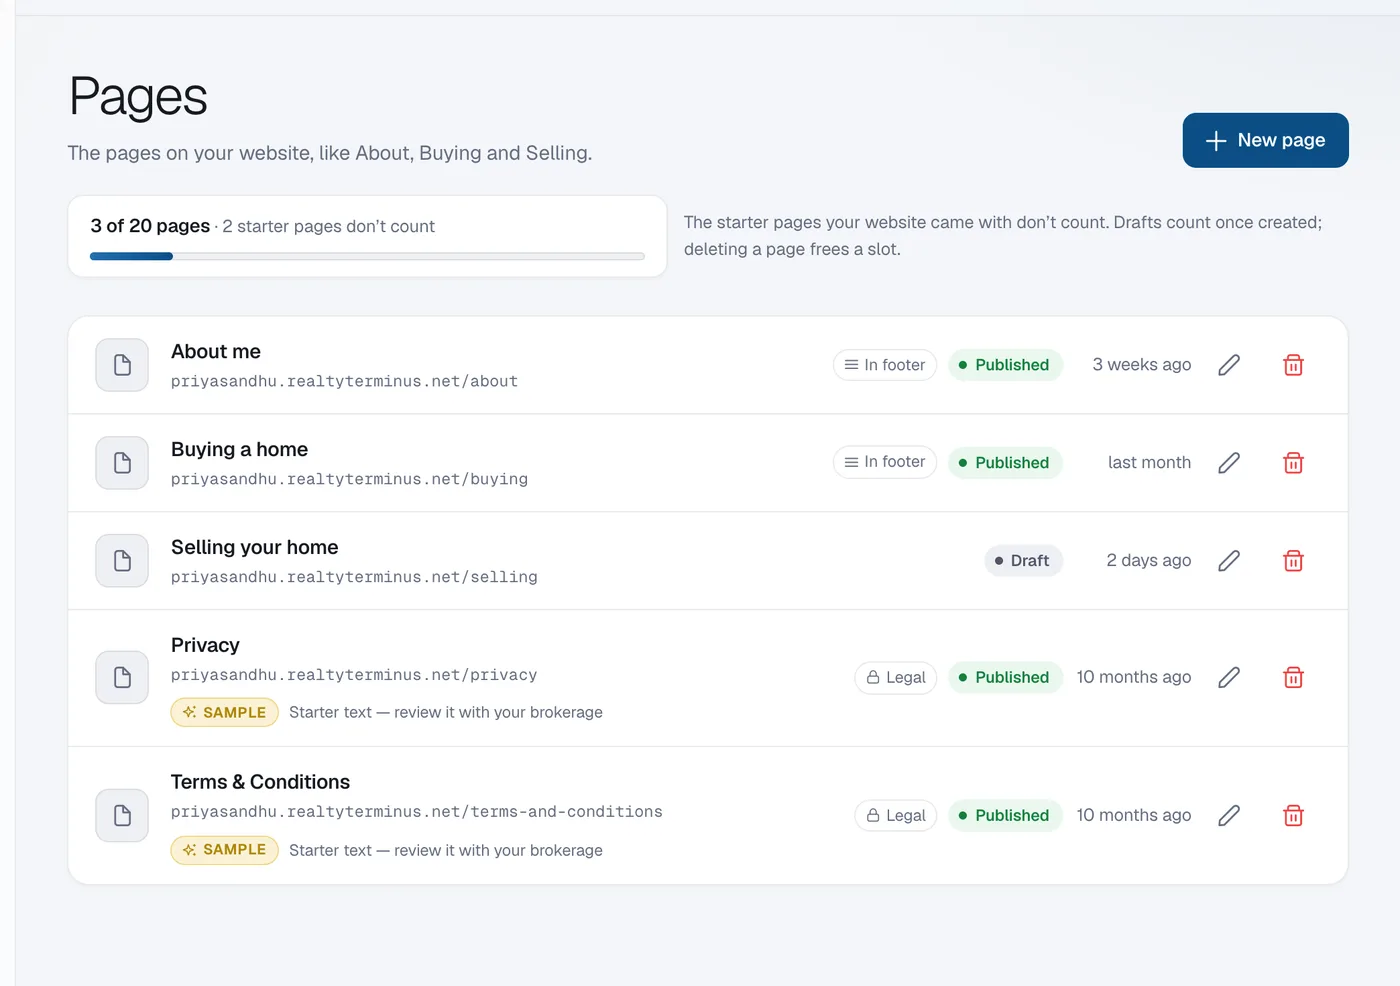Screen dimensions: 1400x986
Task: Delete the Selling your home draft
Action: 1293,561
